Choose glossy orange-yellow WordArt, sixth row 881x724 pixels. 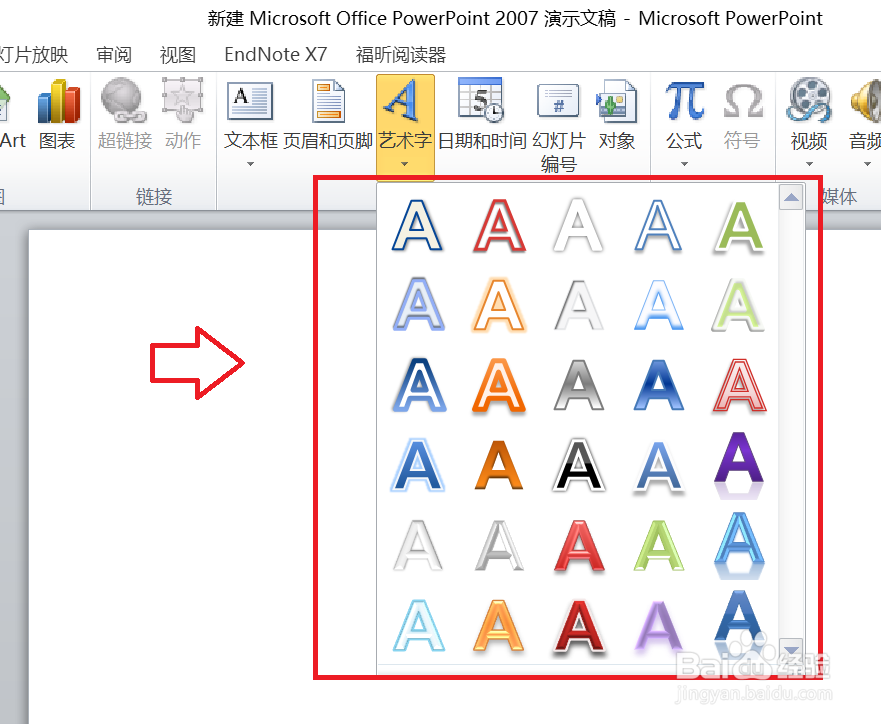[x=499, y=625]
